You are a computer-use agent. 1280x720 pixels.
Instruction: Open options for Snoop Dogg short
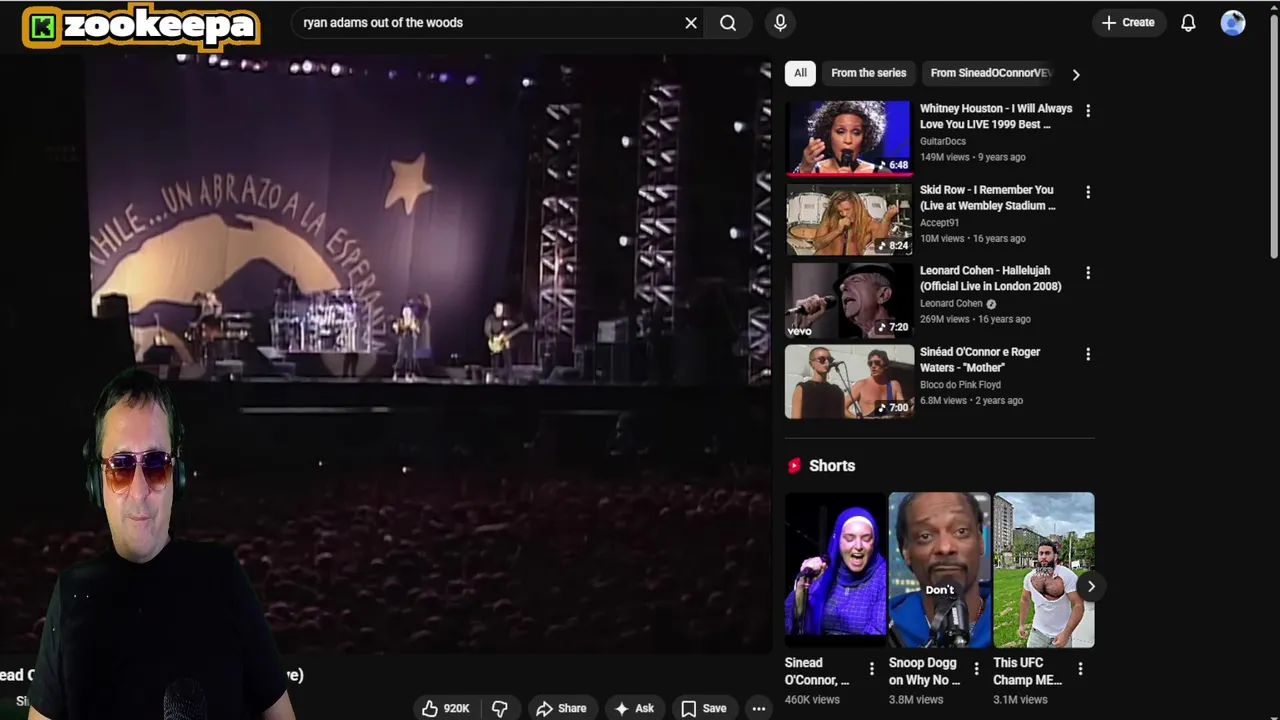point(976,669)
